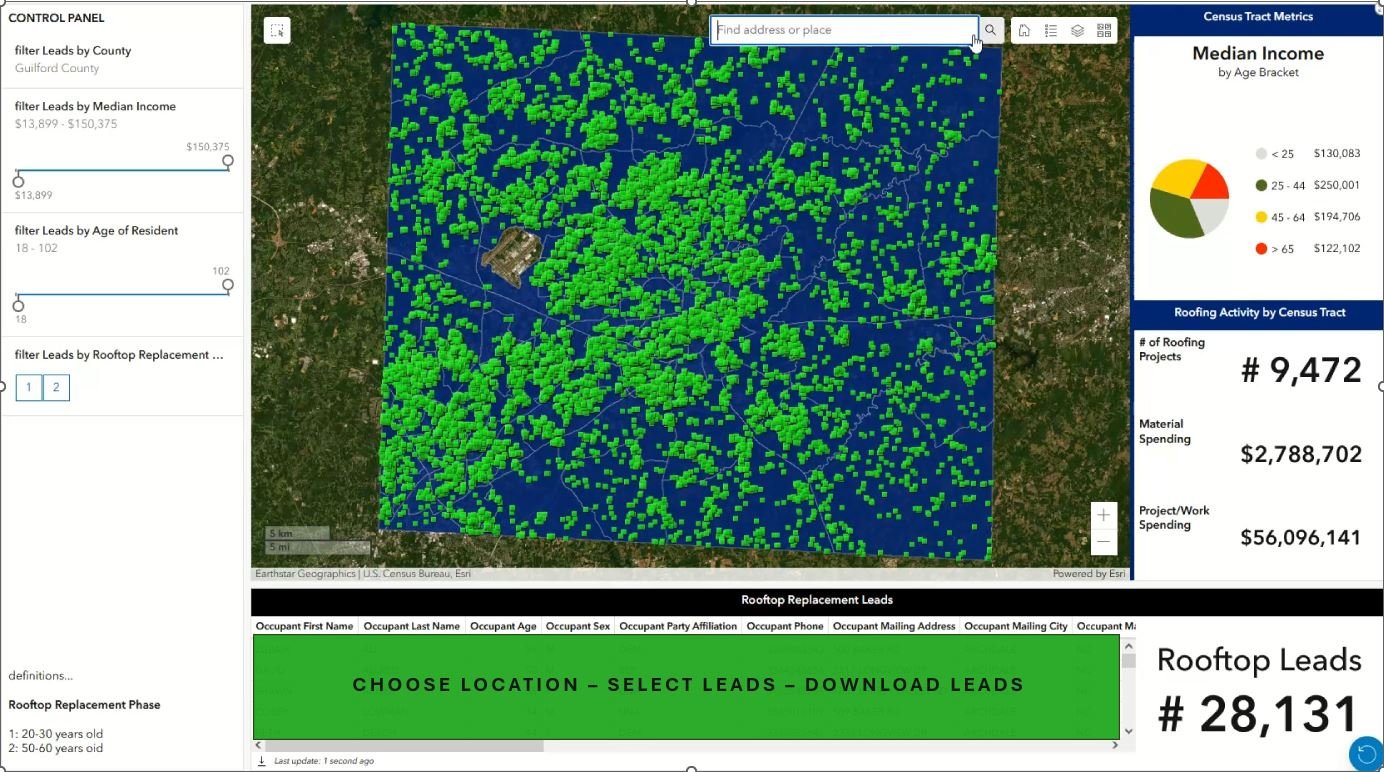Viewport: 1384px width, 772px height.
Task: Click the map search magnifier button
Action: (990, 30)
